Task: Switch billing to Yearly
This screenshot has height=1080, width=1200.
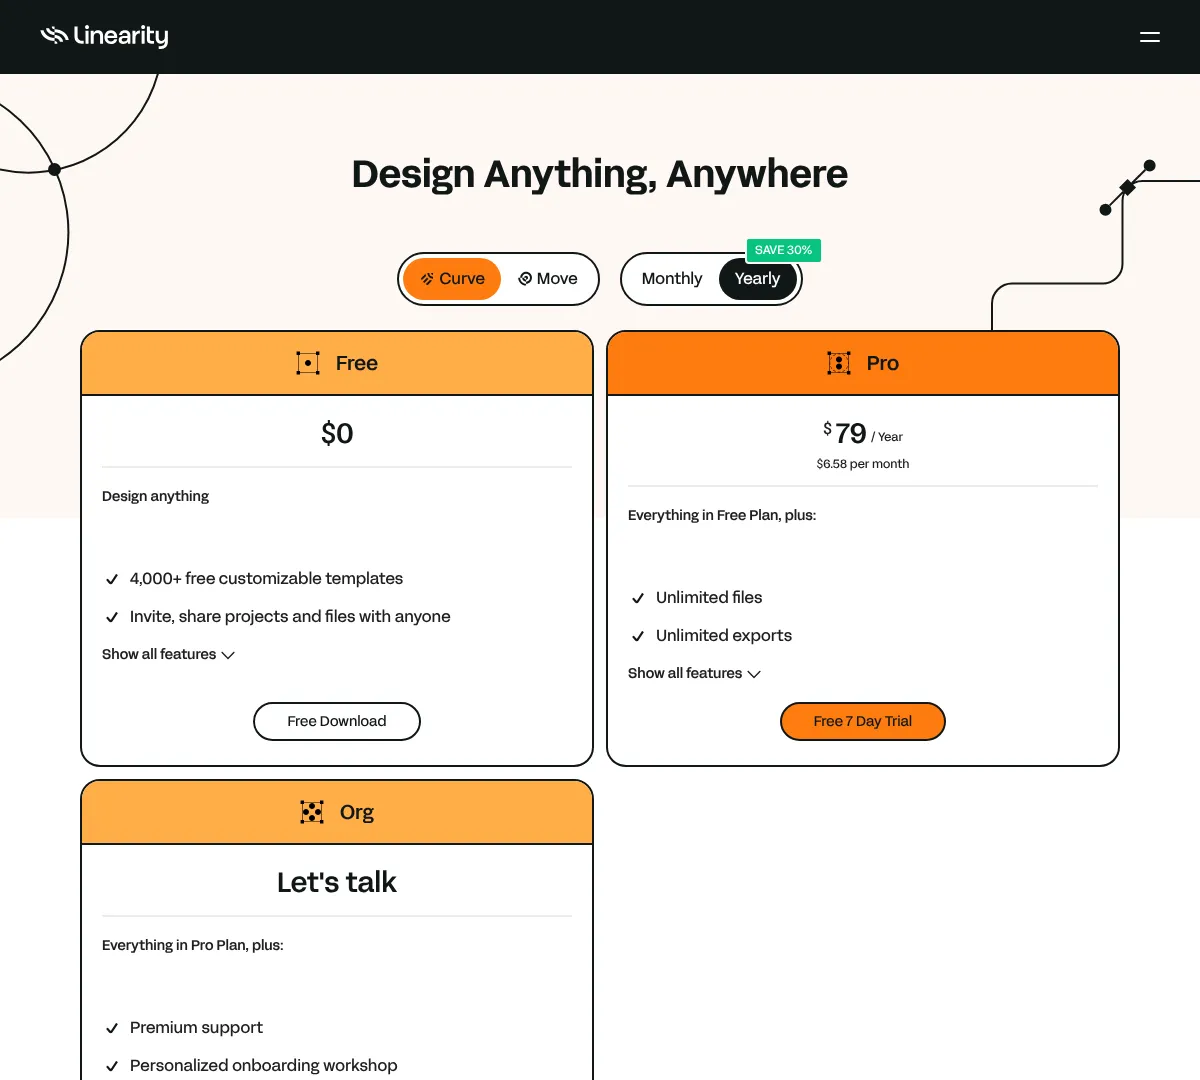Action: tap(757, 279)
